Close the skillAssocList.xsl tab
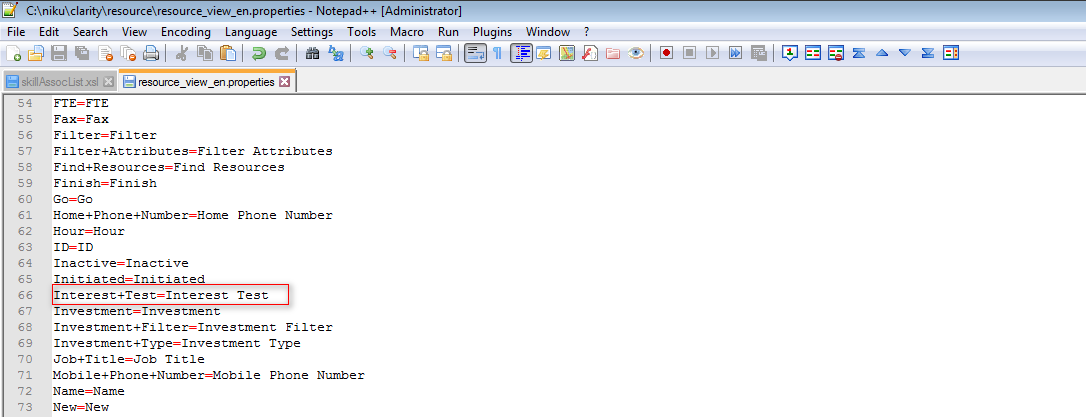 [108, 82]
